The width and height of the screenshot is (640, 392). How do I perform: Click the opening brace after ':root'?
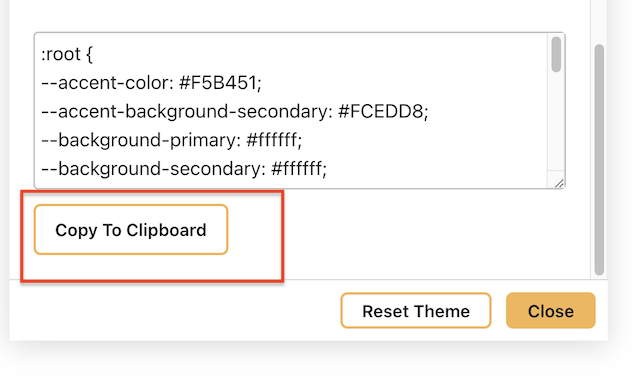pos(90,55)
